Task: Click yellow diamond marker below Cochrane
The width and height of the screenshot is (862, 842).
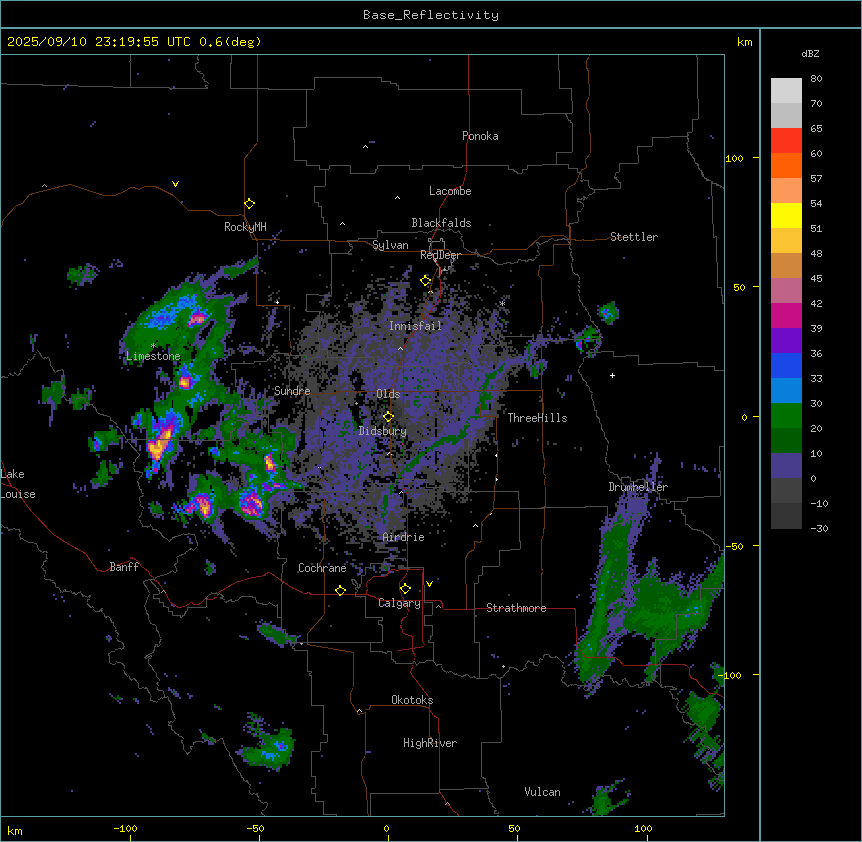Action: [x=340, y=590]
